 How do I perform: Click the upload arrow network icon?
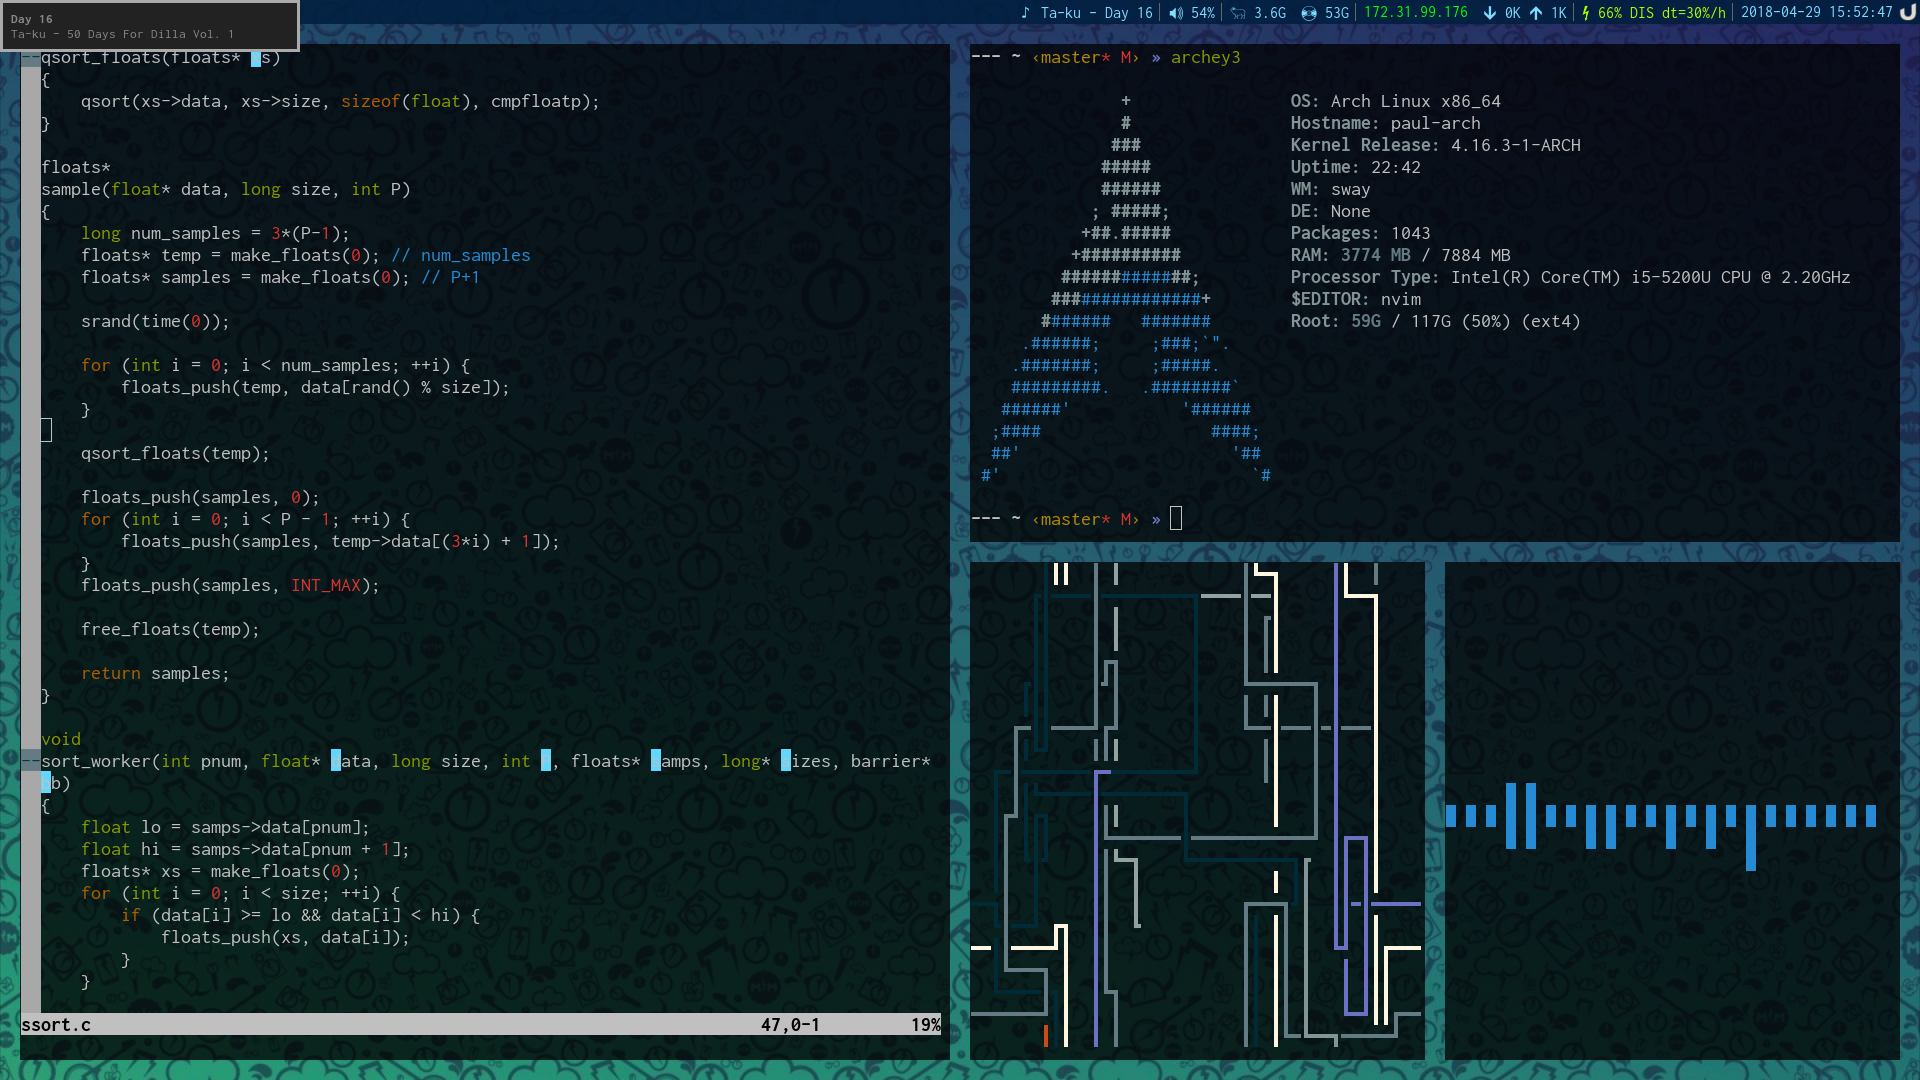point(1536,13)
